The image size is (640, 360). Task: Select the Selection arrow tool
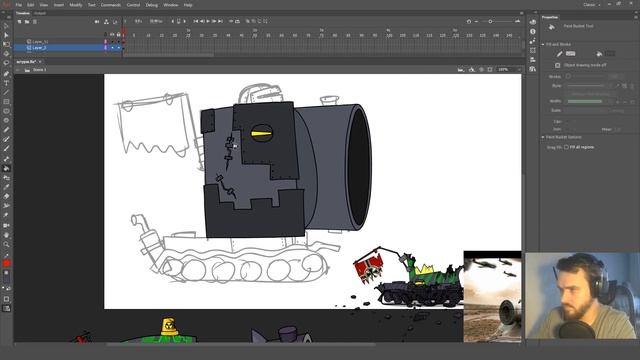pos(6,26)
